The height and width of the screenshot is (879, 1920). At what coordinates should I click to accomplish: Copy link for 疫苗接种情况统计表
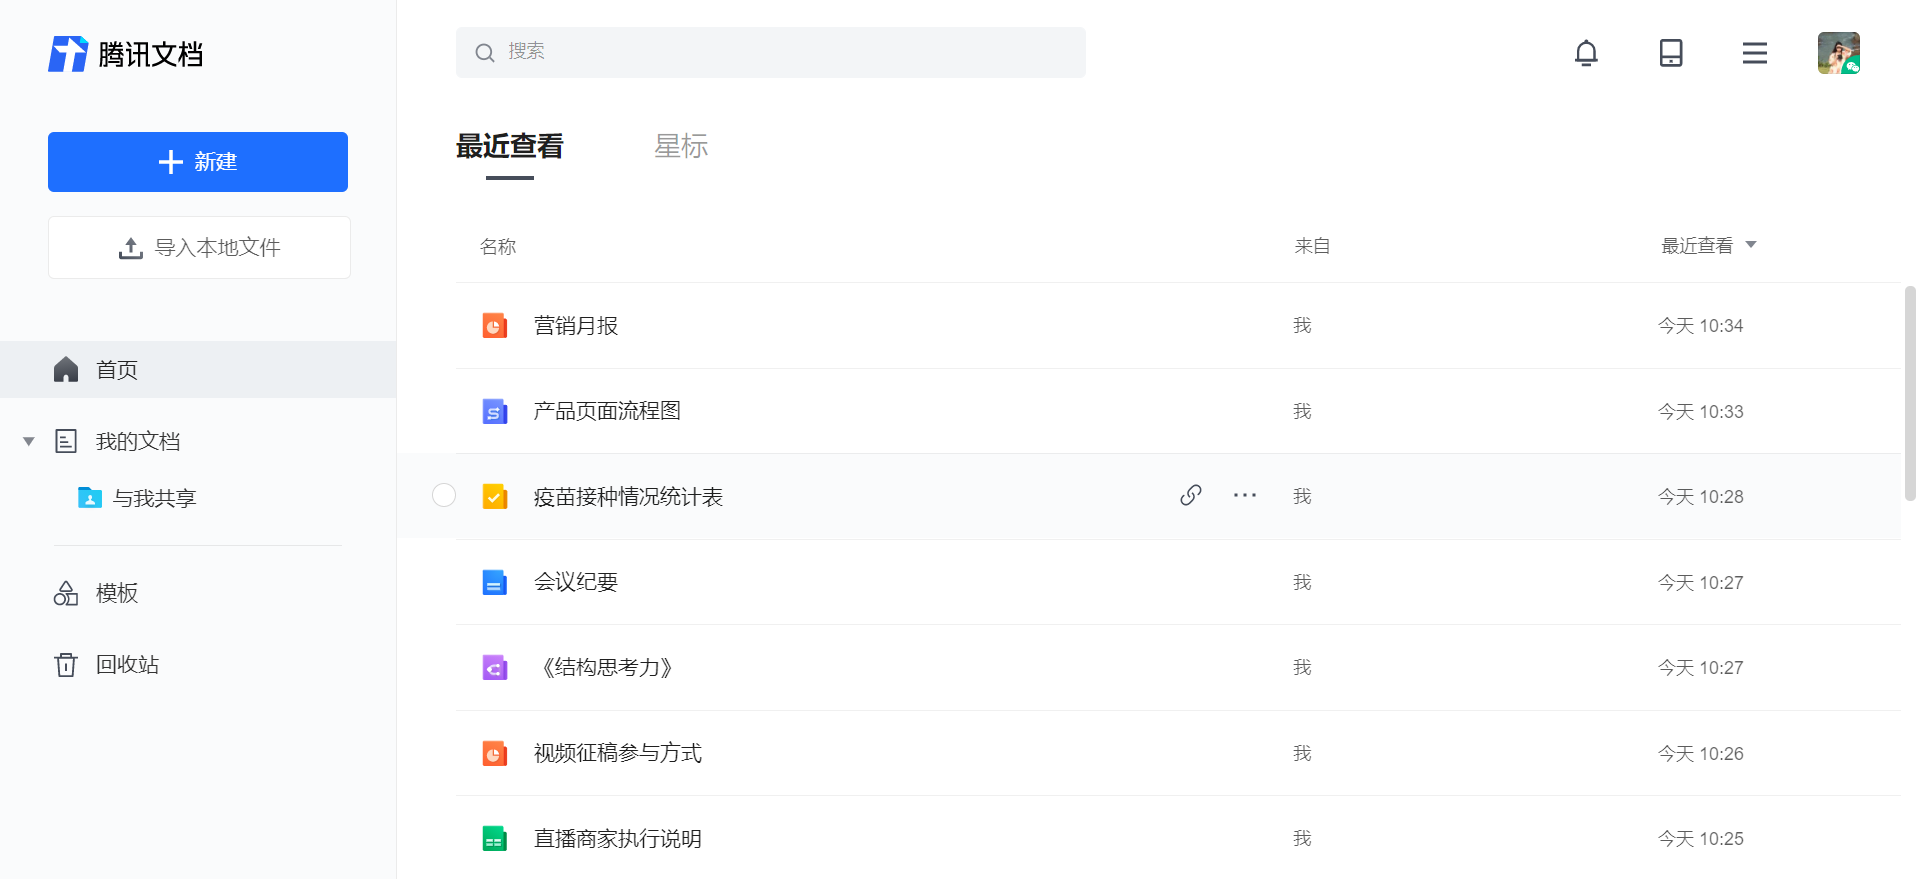click(1190, 496)
